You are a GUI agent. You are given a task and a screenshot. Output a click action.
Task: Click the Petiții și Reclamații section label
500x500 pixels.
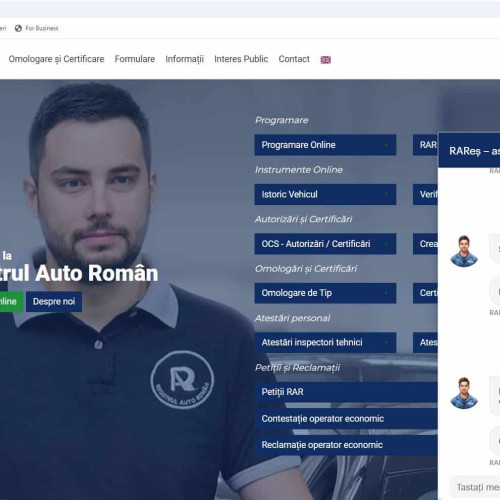[x=298, y=368]
